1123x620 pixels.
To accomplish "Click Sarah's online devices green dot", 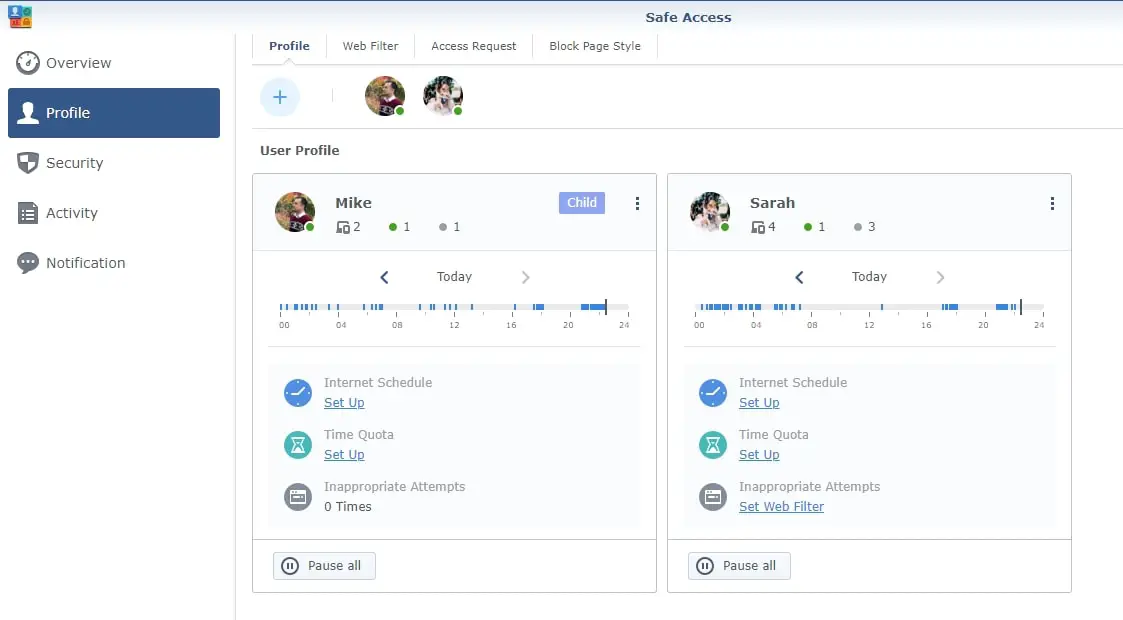I will coord(808,227).
